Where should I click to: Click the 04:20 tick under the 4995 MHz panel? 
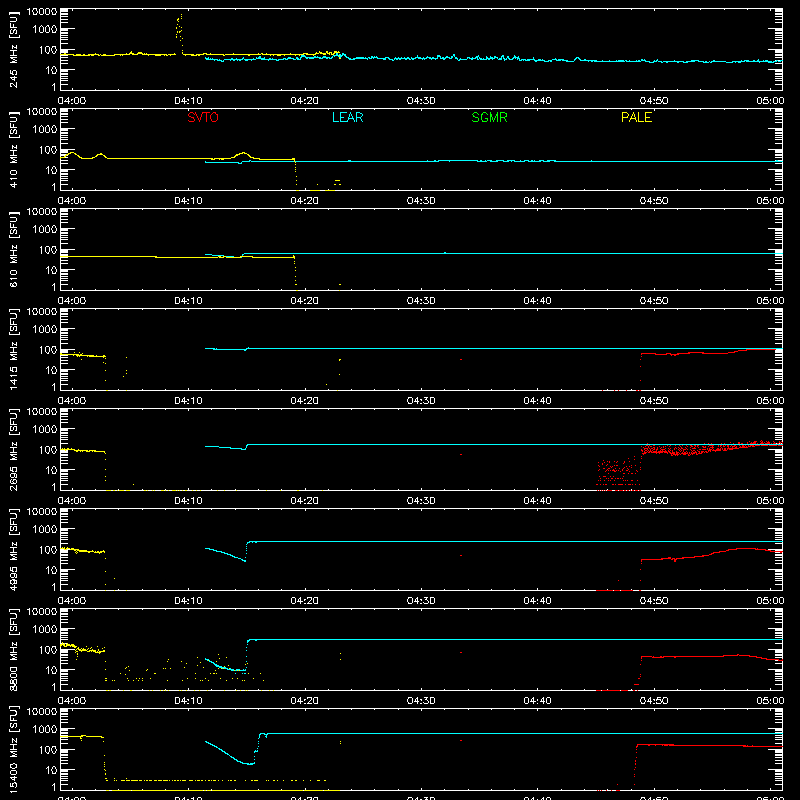(x=305, y=601)
